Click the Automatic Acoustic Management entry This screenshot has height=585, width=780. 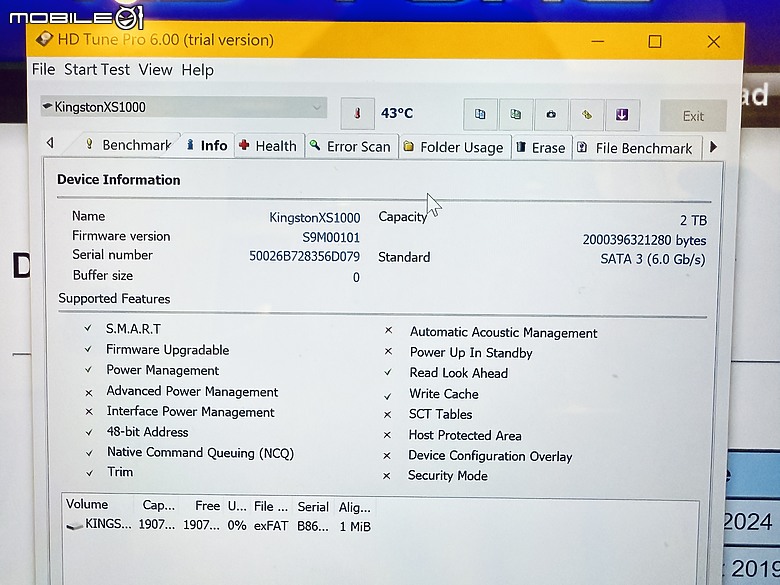[503, 332]
